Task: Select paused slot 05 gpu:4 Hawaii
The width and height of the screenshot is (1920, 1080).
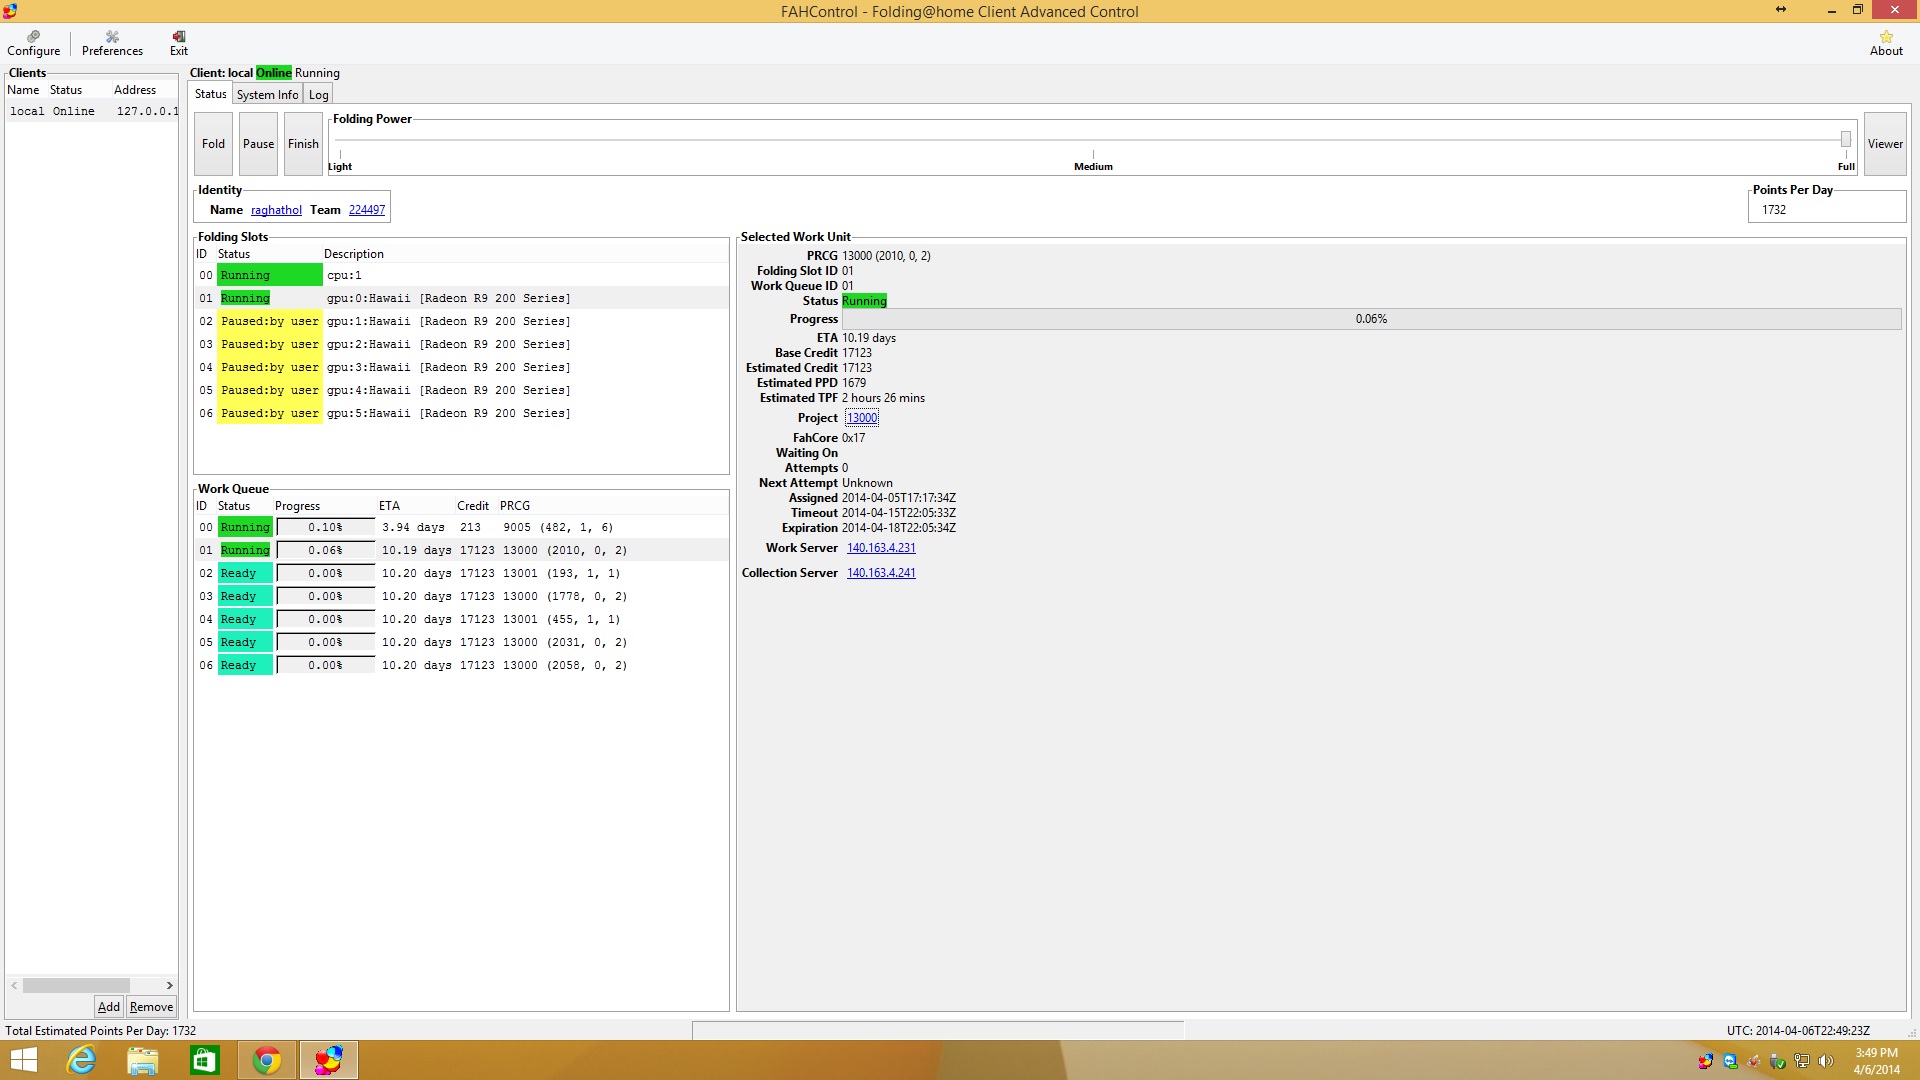Action: (x=461, y=390)
